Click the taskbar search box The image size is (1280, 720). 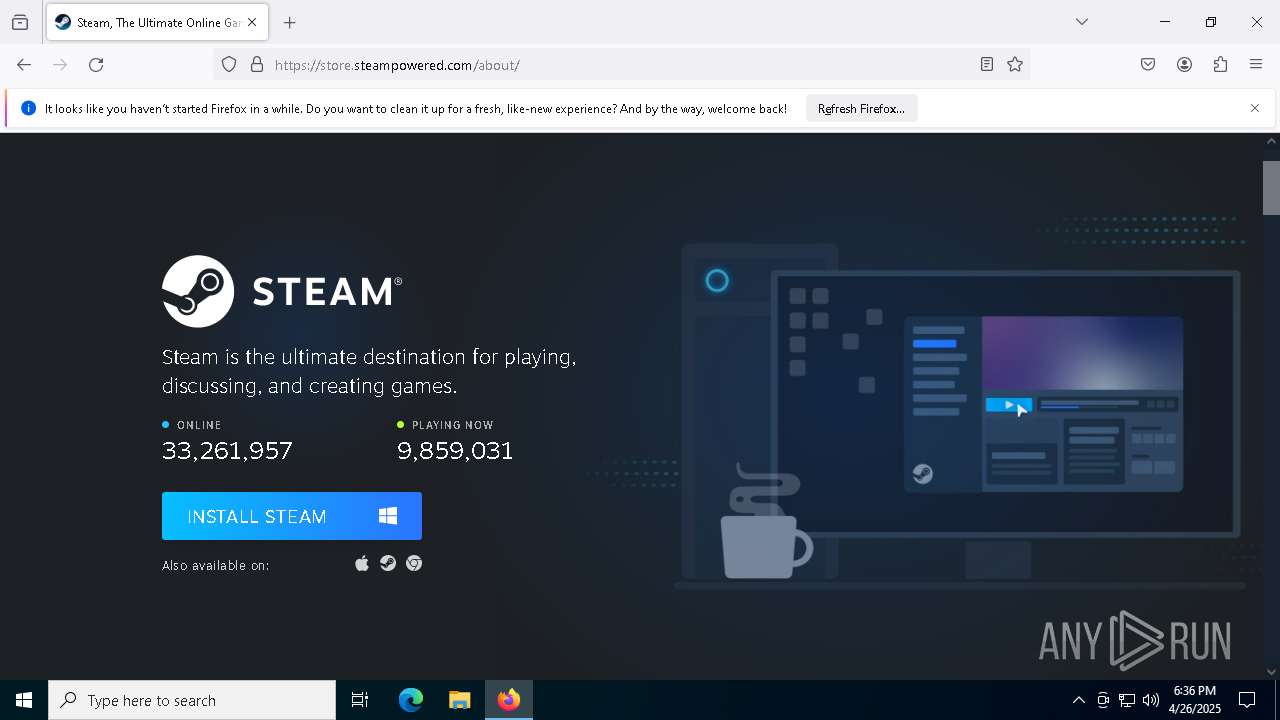pyautogui.click(x=192, y=700)
